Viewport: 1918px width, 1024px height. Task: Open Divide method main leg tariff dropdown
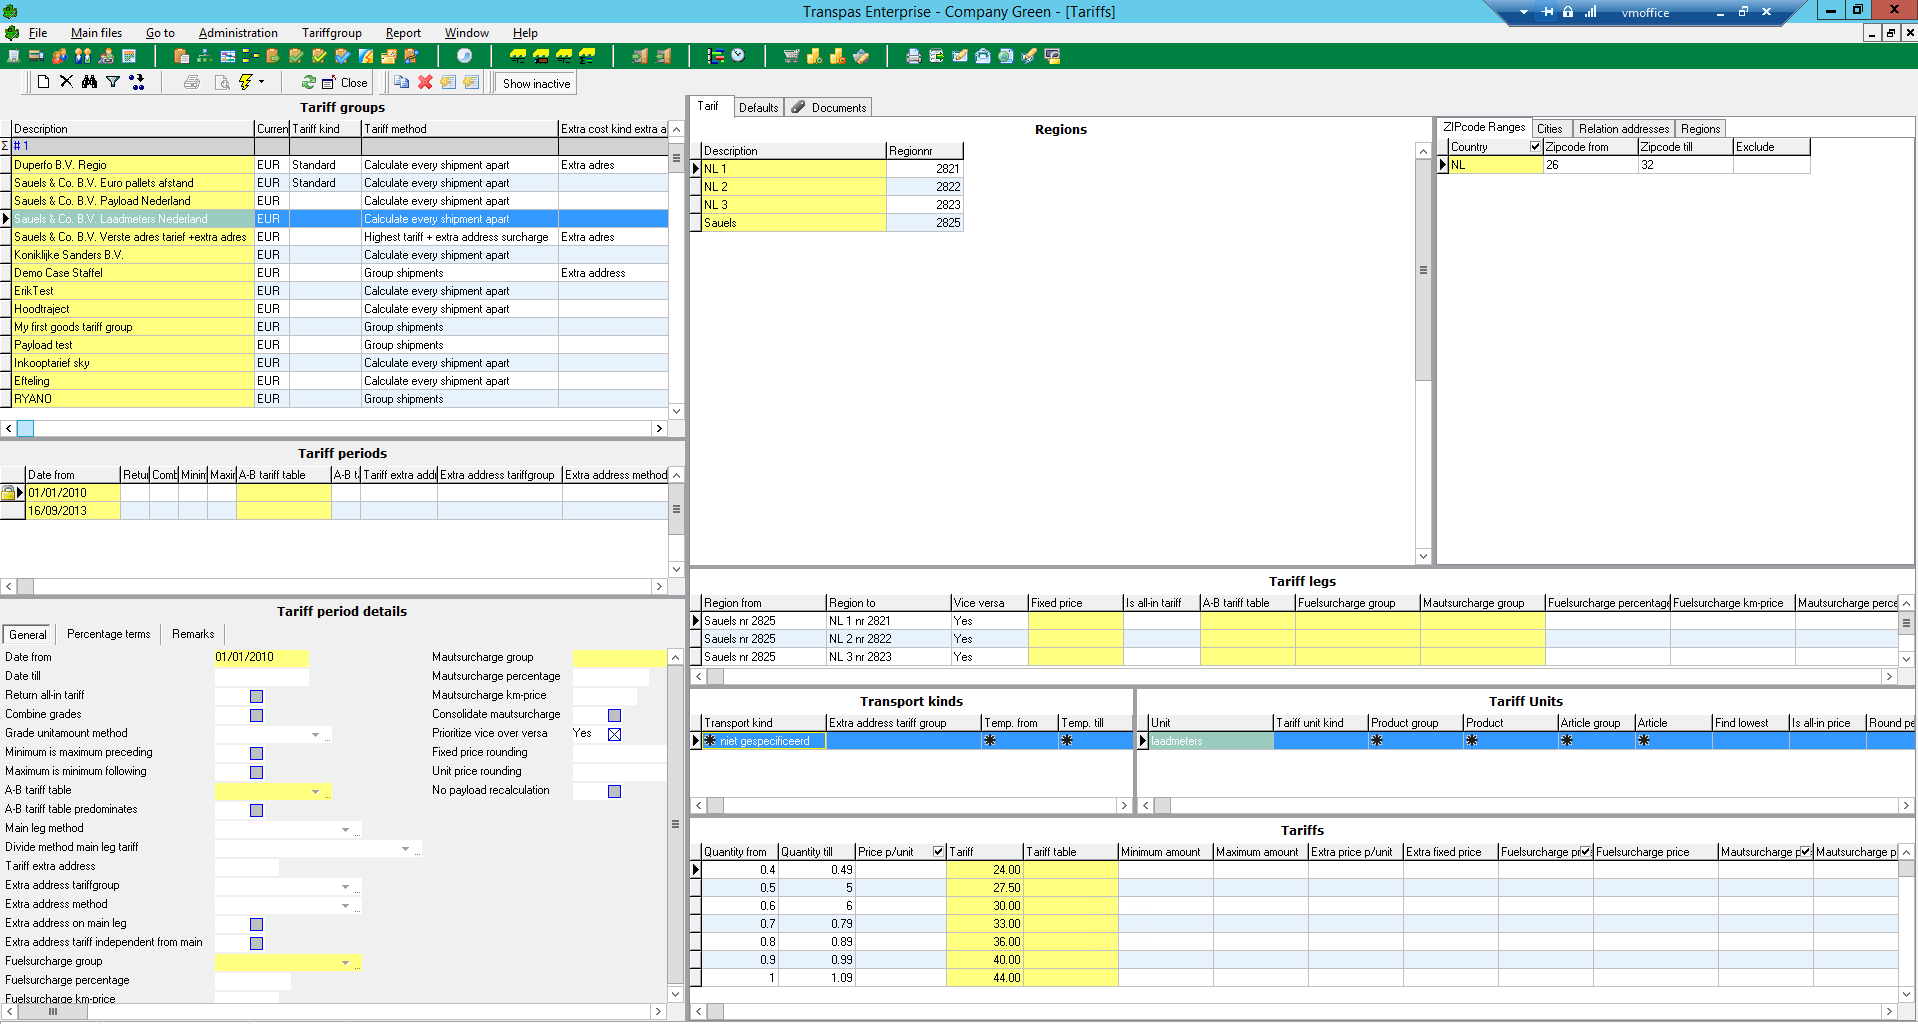pos(405,848)
